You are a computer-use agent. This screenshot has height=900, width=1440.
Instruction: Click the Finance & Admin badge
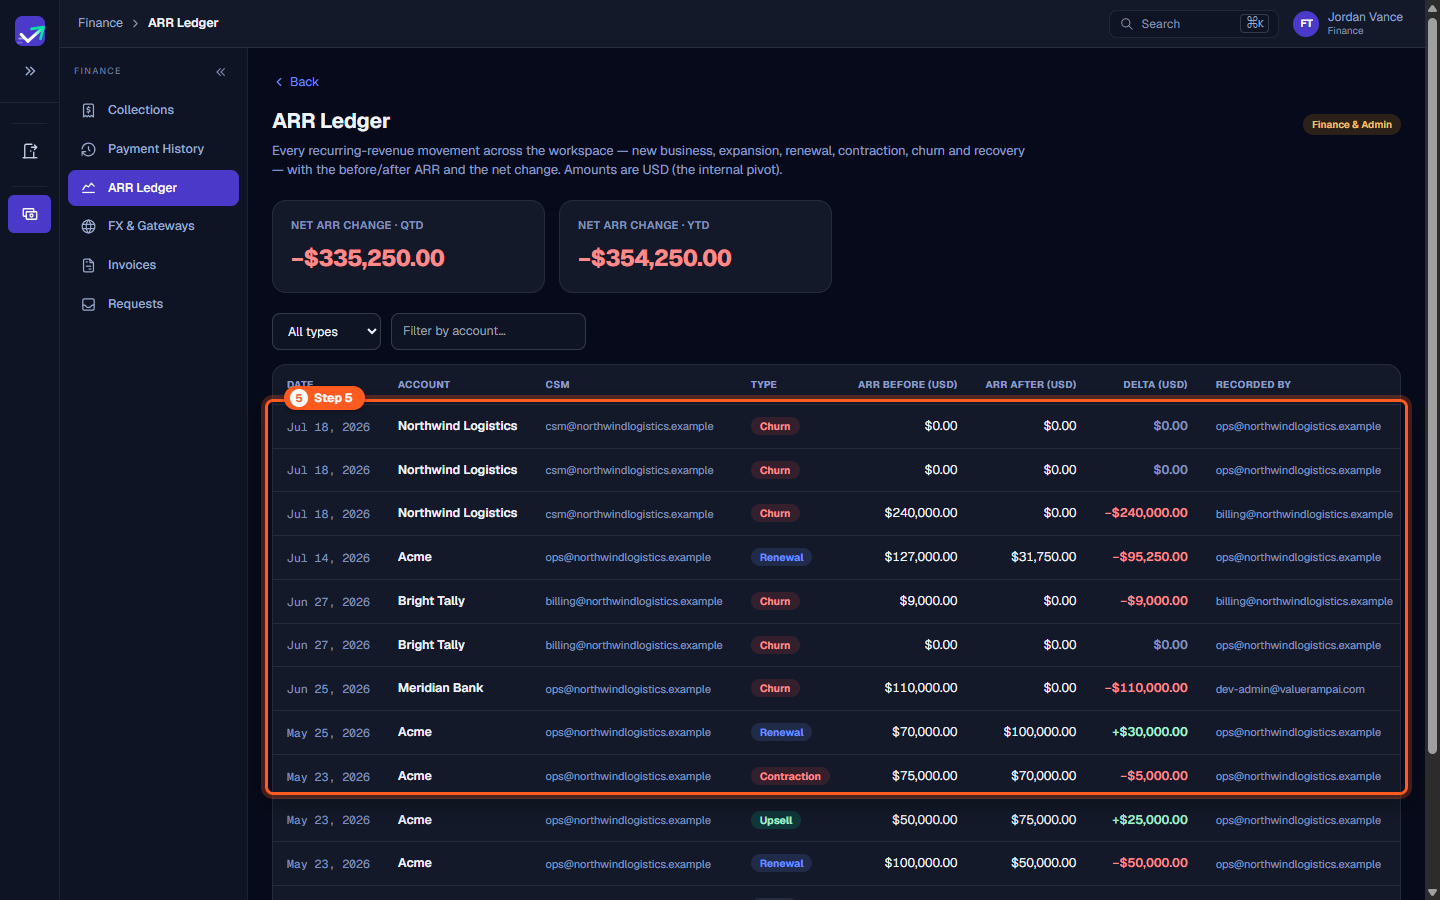pos(1351,125)
